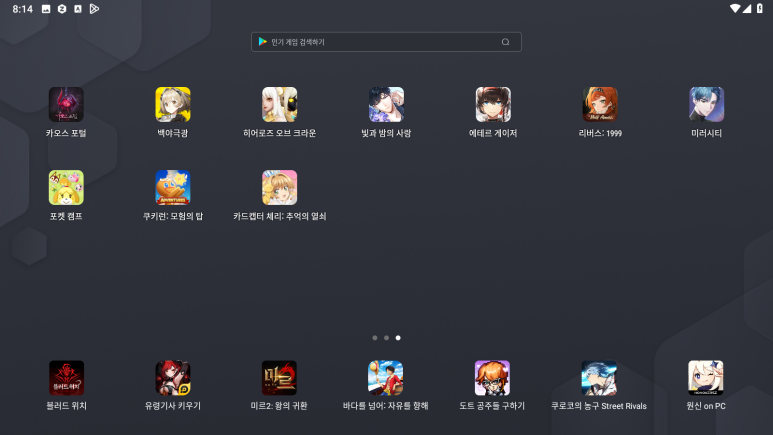Viewport: 773px width, 435px height.
Task: Launch the 포켓 캠프 app icon
Action: (x=66, y=187)
